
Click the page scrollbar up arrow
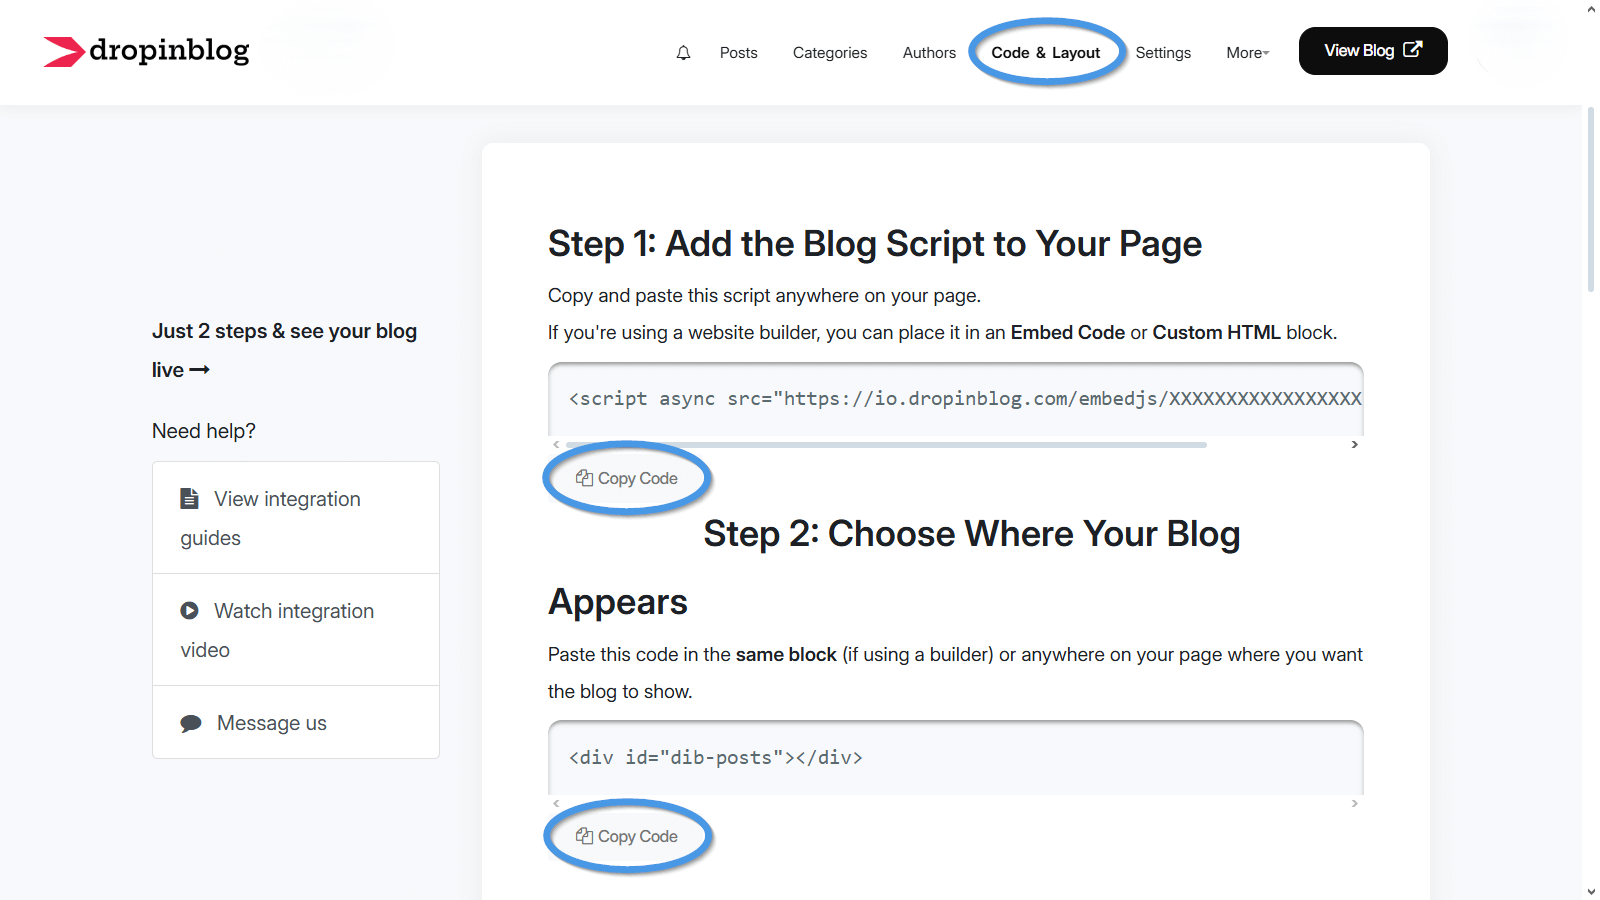tap(1591, 9)
